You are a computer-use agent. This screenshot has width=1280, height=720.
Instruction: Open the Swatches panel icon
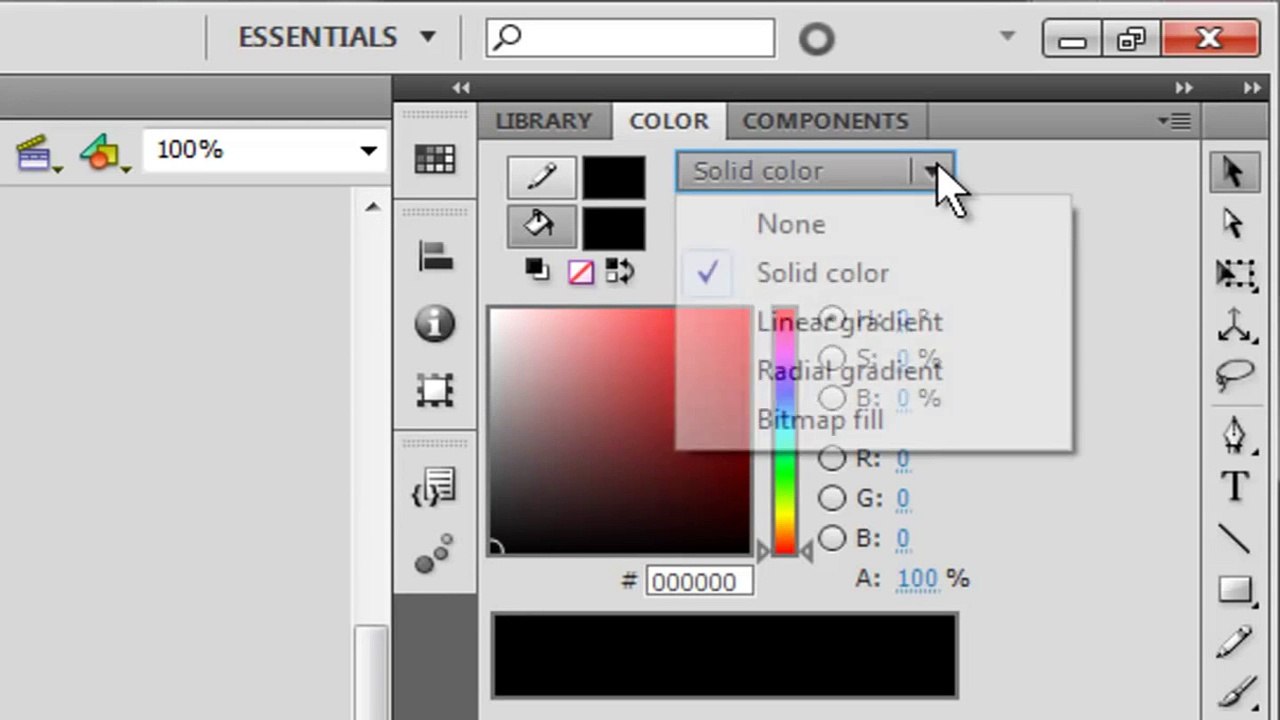[x=435, y=159]
